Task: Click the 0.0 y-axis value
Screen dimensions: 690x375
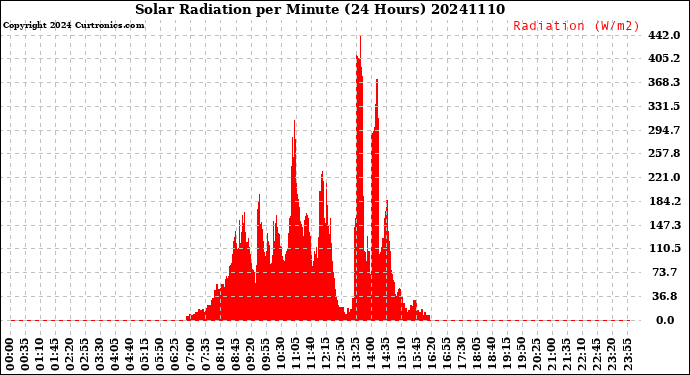Action: pos(665,320)
